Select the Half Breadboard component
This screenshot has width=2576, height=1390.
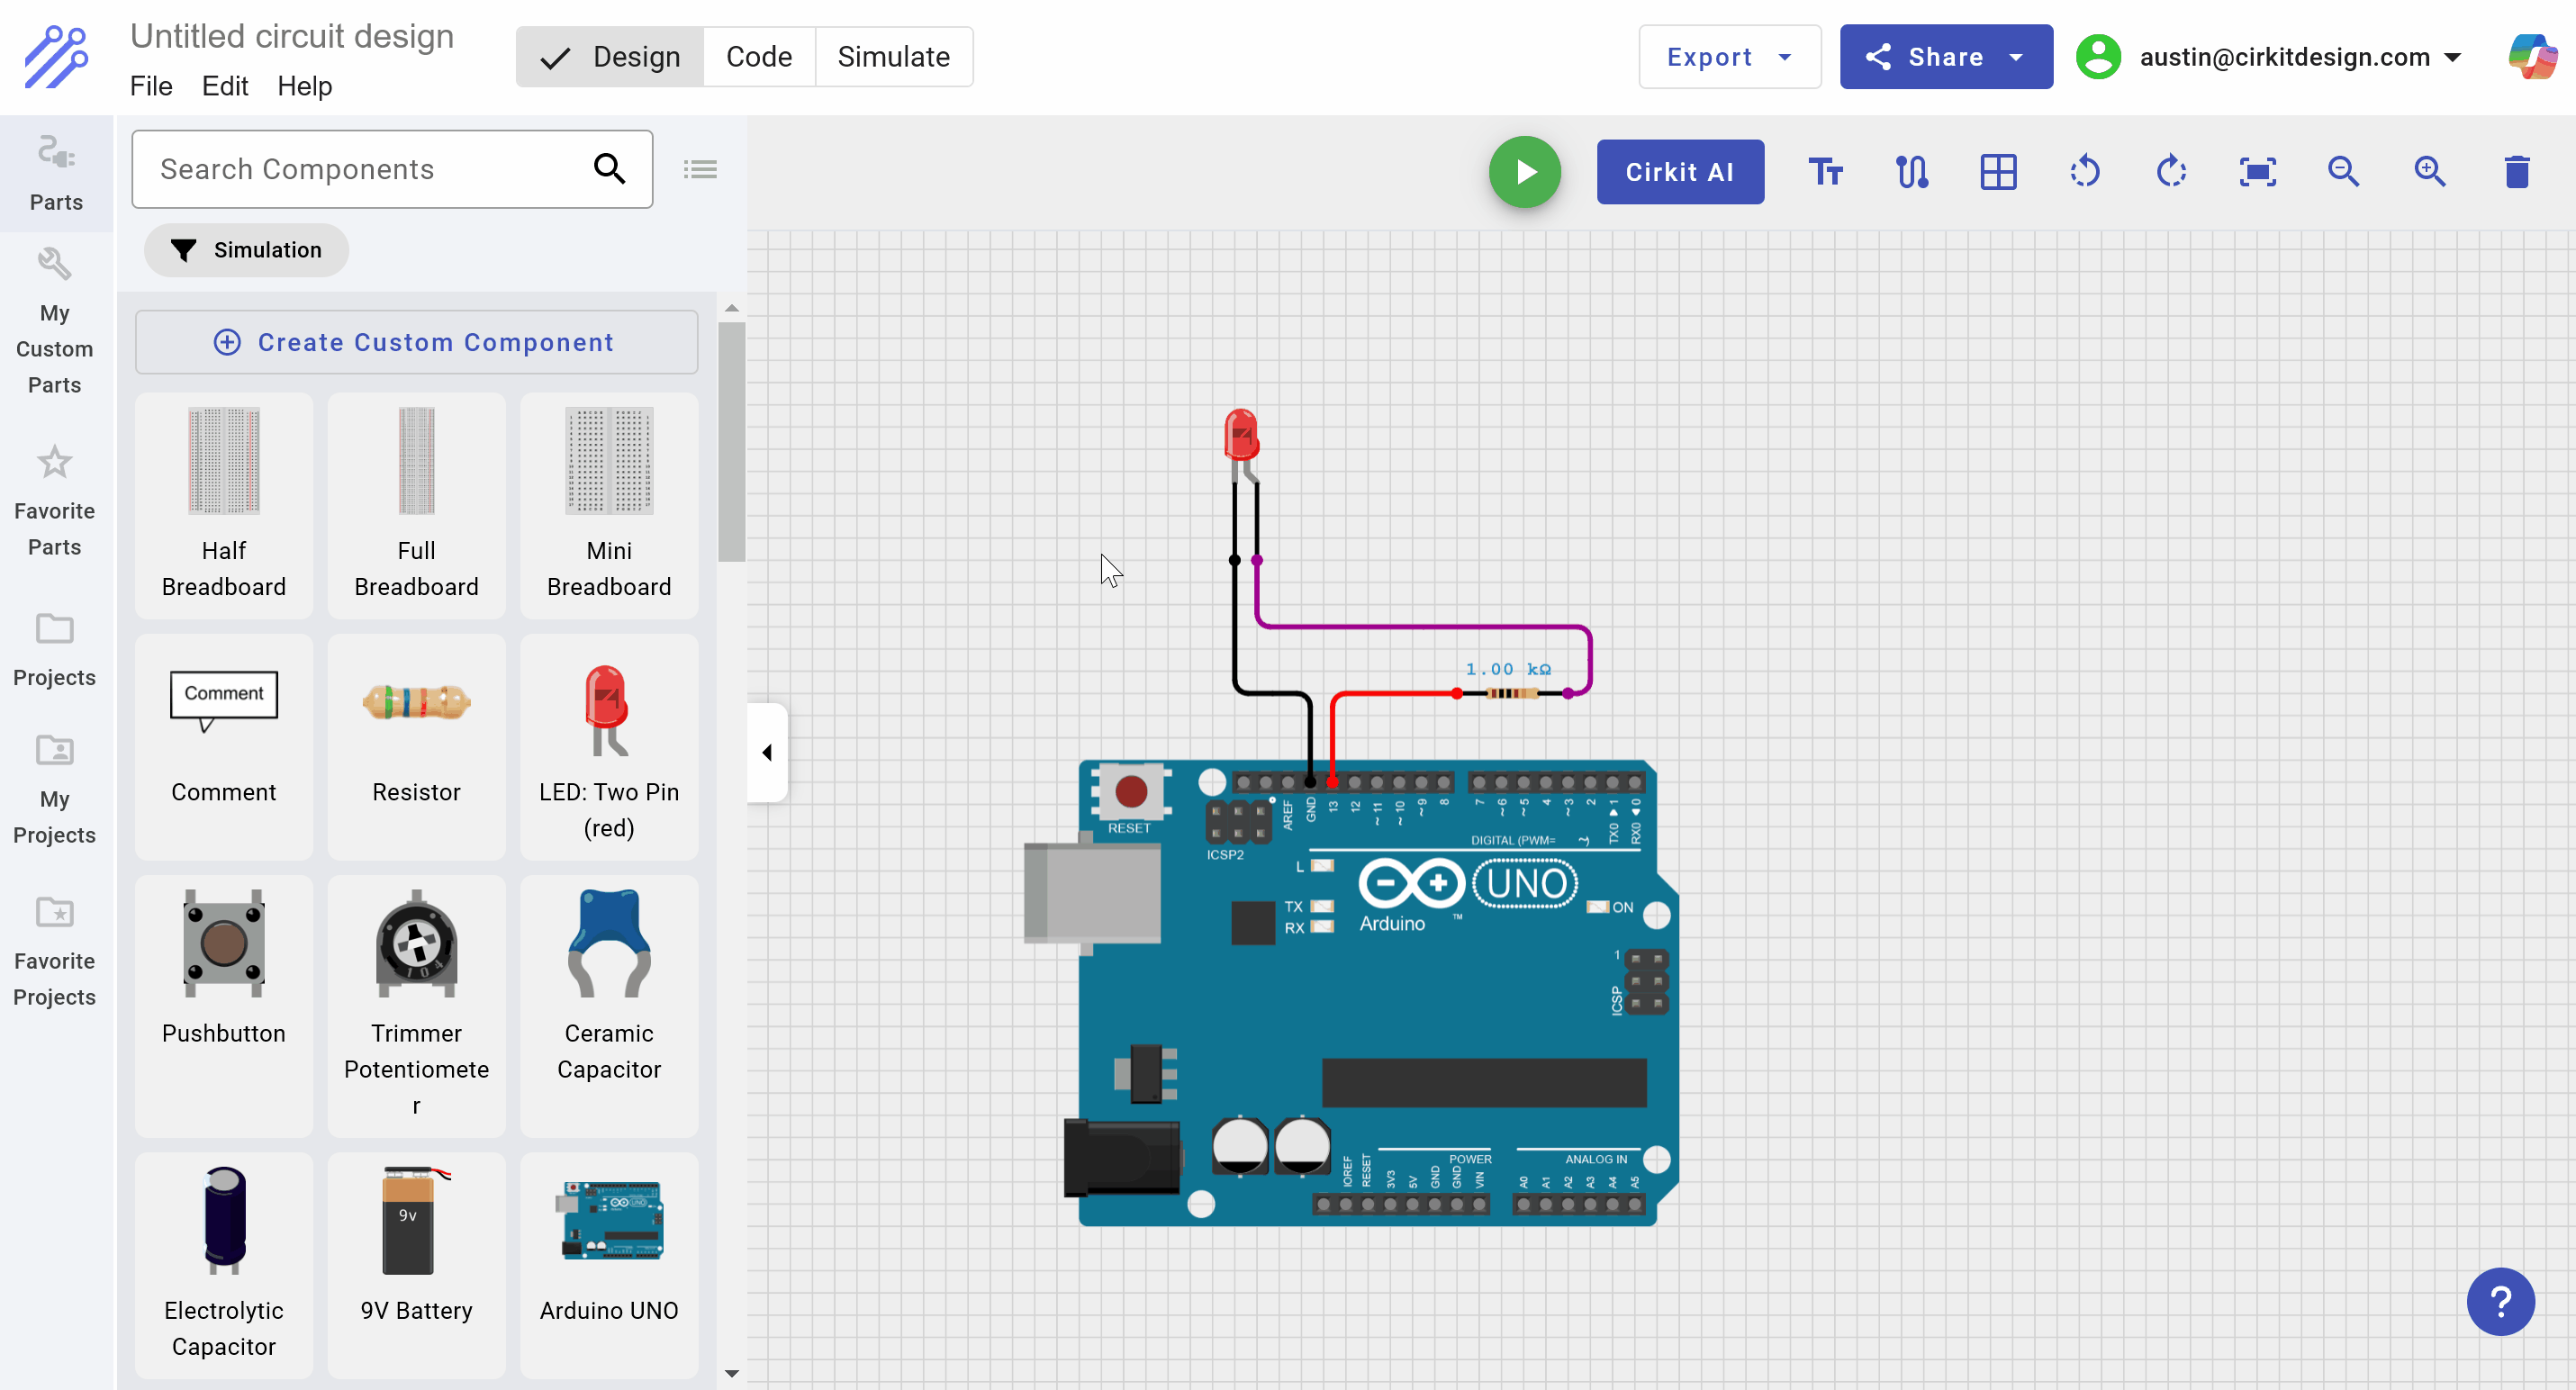(223, 505)
